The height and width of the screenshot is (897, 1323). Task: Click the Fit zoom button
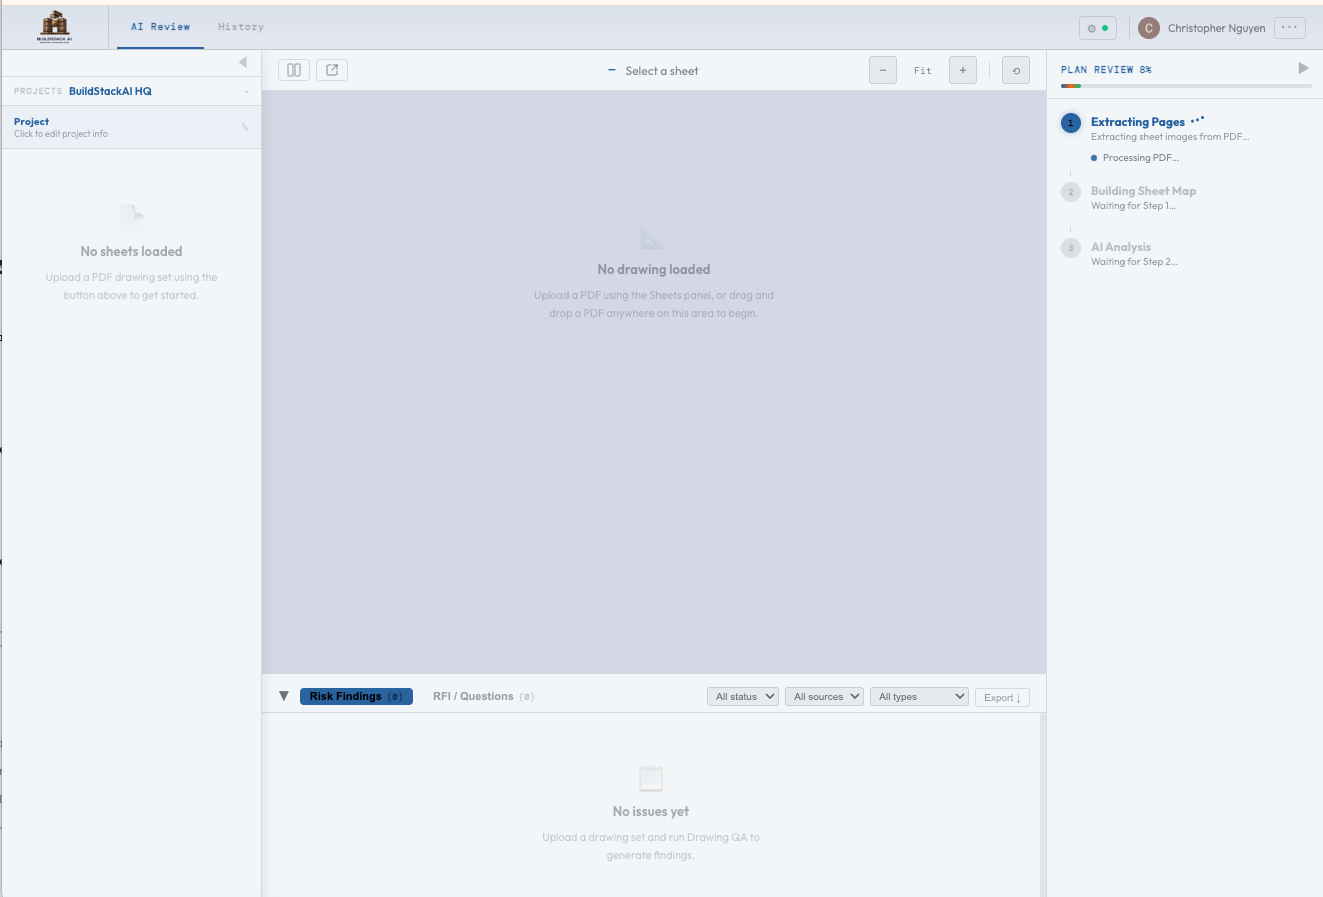922,69
